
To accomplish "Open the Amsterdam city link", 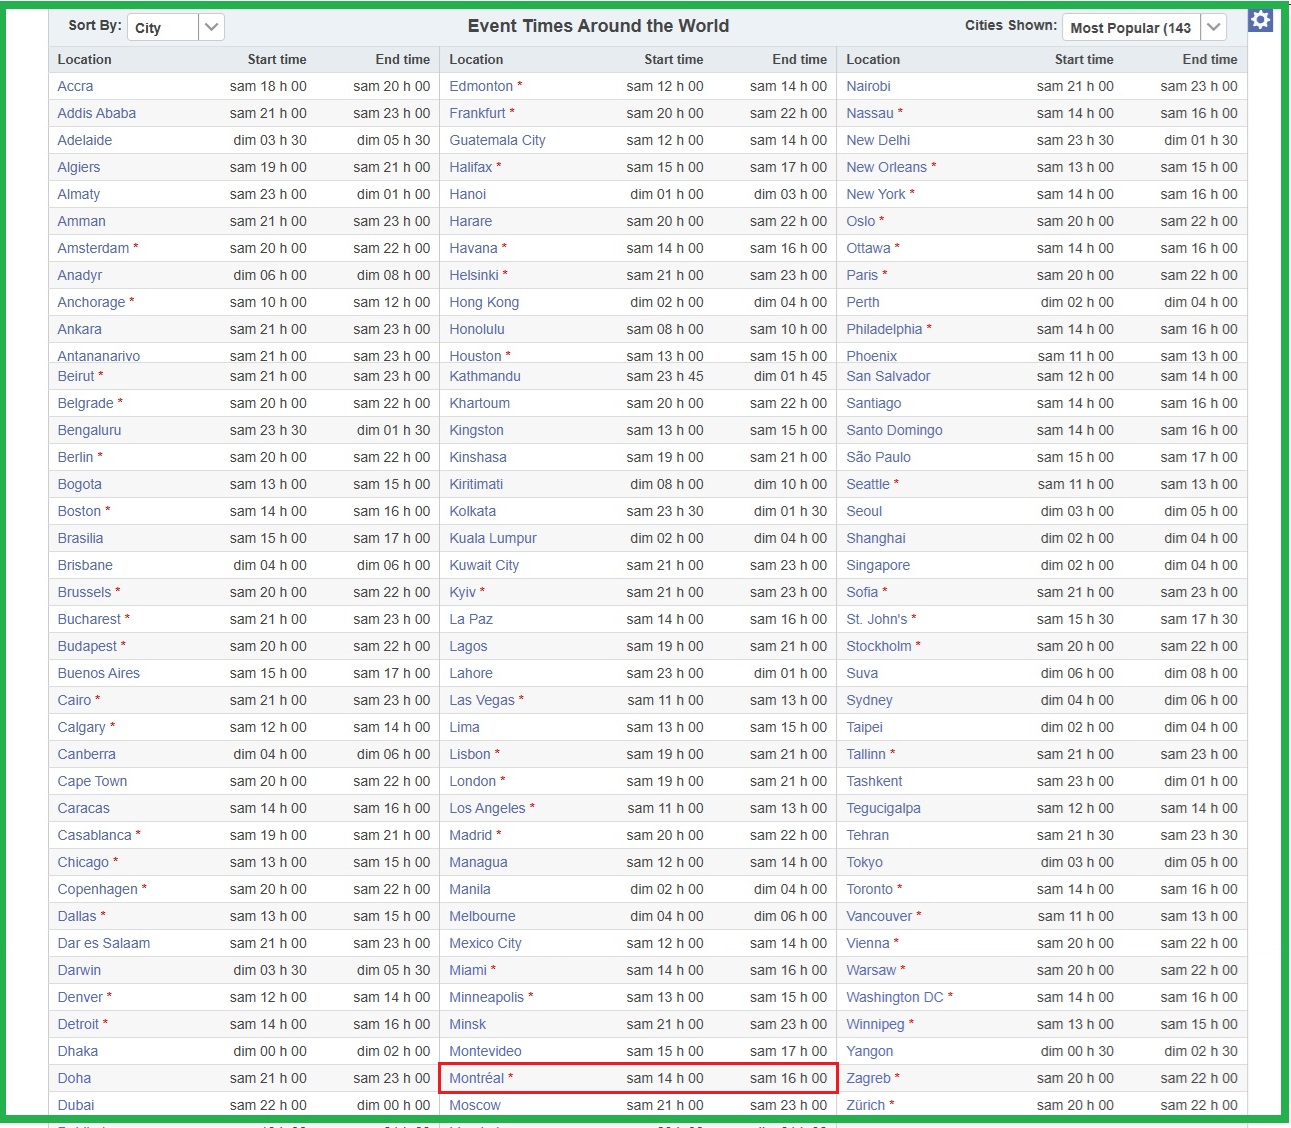I will (x=93, y=248).
